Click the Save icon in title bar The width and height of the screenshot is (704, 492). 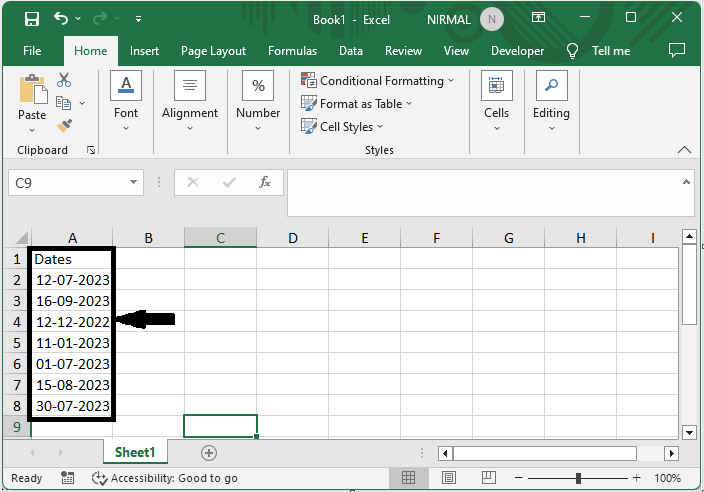[31, 19]
